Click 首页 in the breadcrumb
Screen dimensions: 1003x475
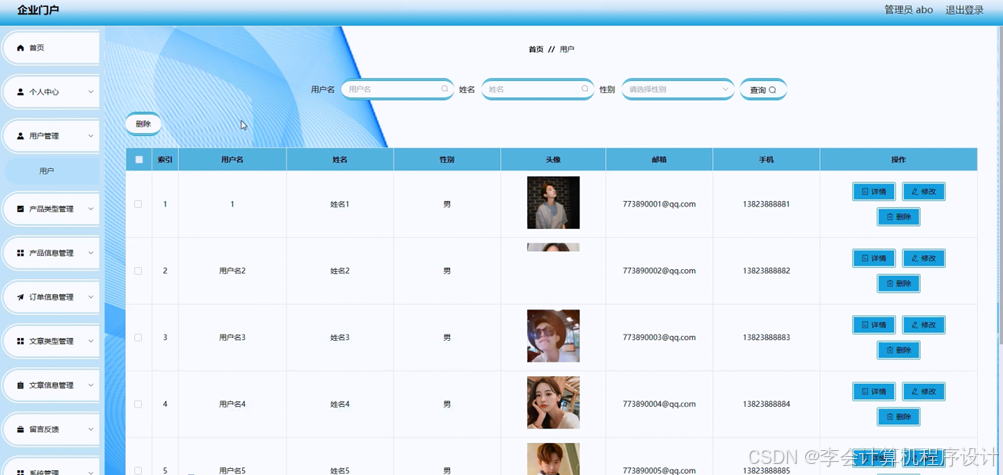click(x=536, y=49)
